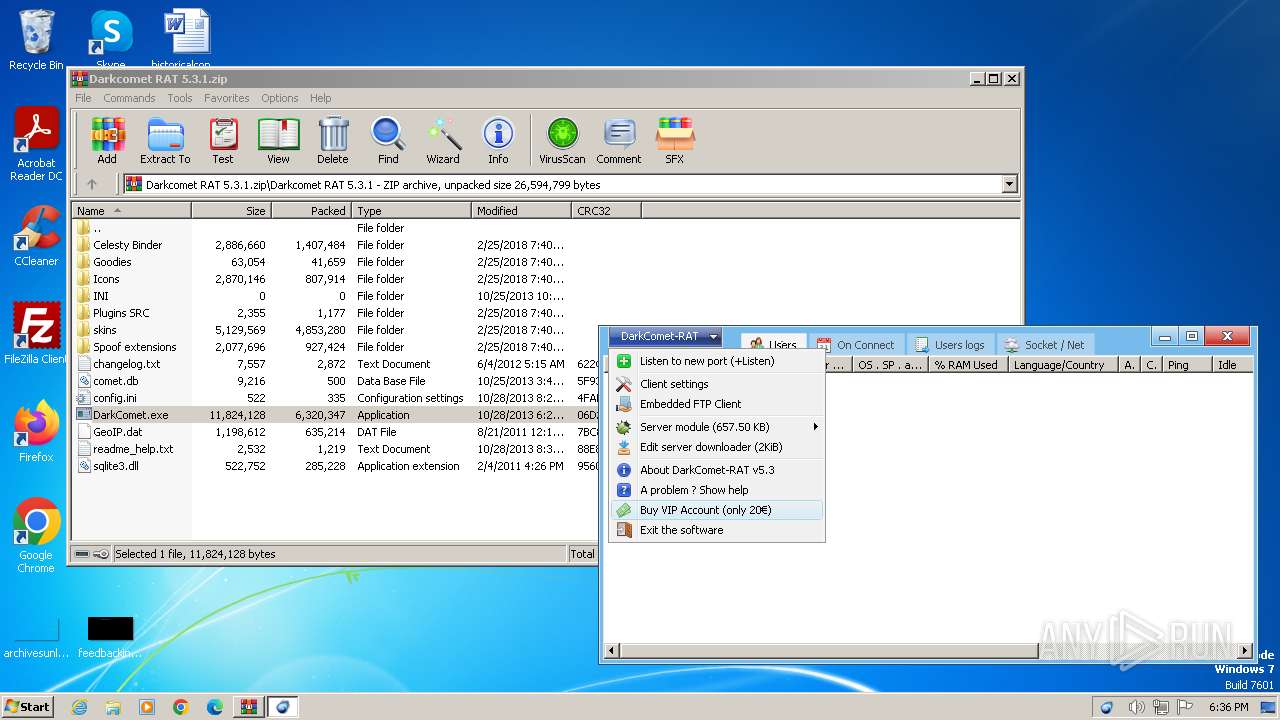Open Google Chrome desktop icon
Image resolution: width=1280 pixels, height=720 pixels.
(x=36, y=536)
